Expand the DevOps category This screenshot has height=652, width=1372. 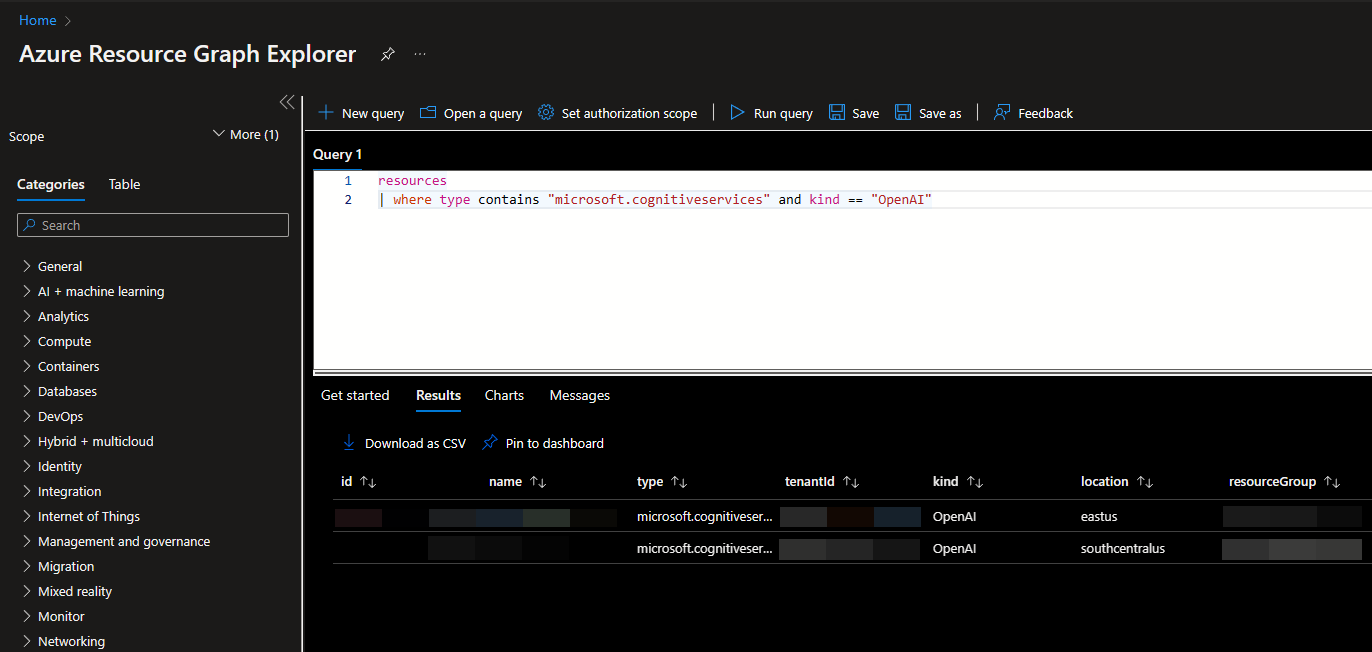(x=27, y=416)
